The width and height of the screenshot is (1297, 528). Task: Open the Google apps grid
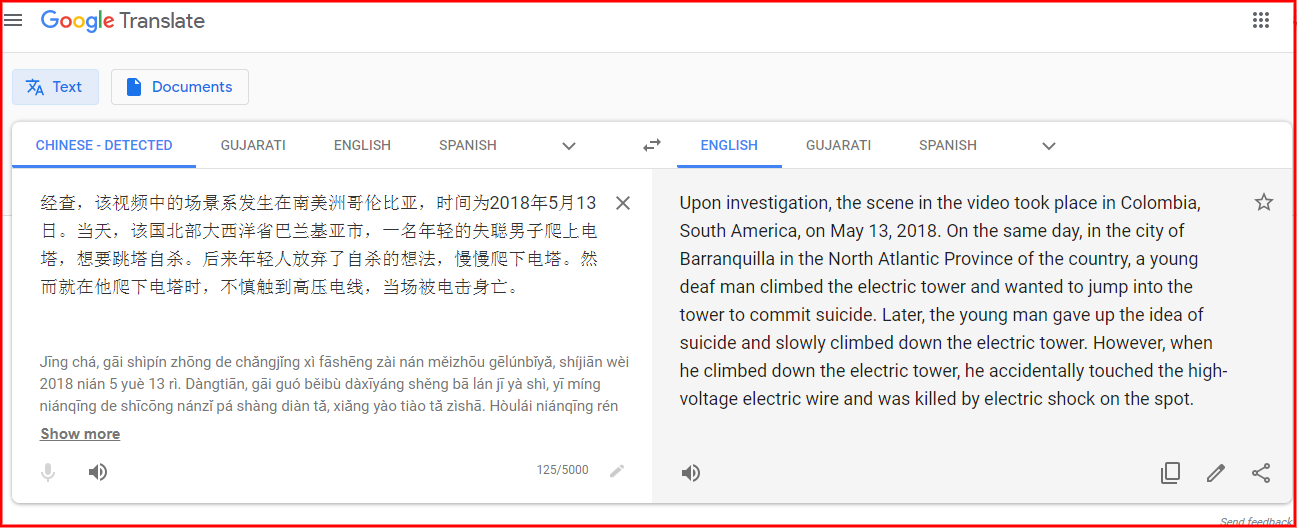pos(1261,20)
